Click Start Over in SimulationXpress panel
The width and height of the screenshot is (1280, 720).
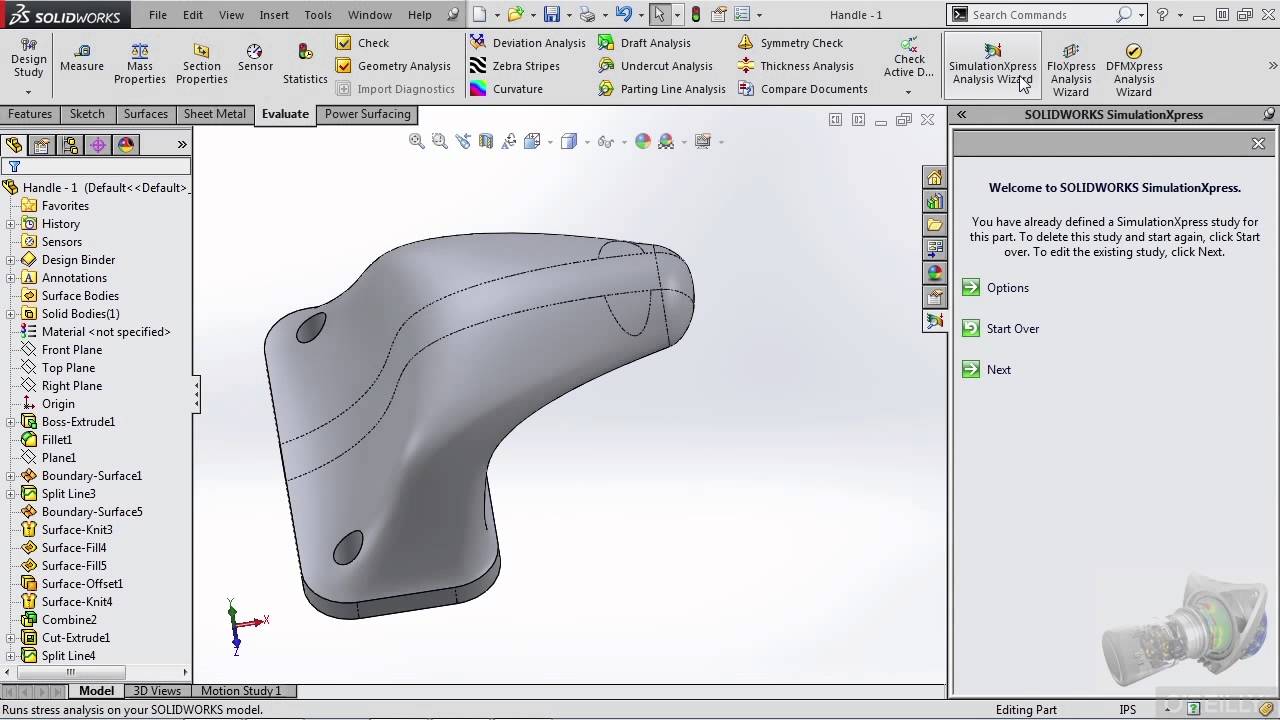click(1001, 329)
